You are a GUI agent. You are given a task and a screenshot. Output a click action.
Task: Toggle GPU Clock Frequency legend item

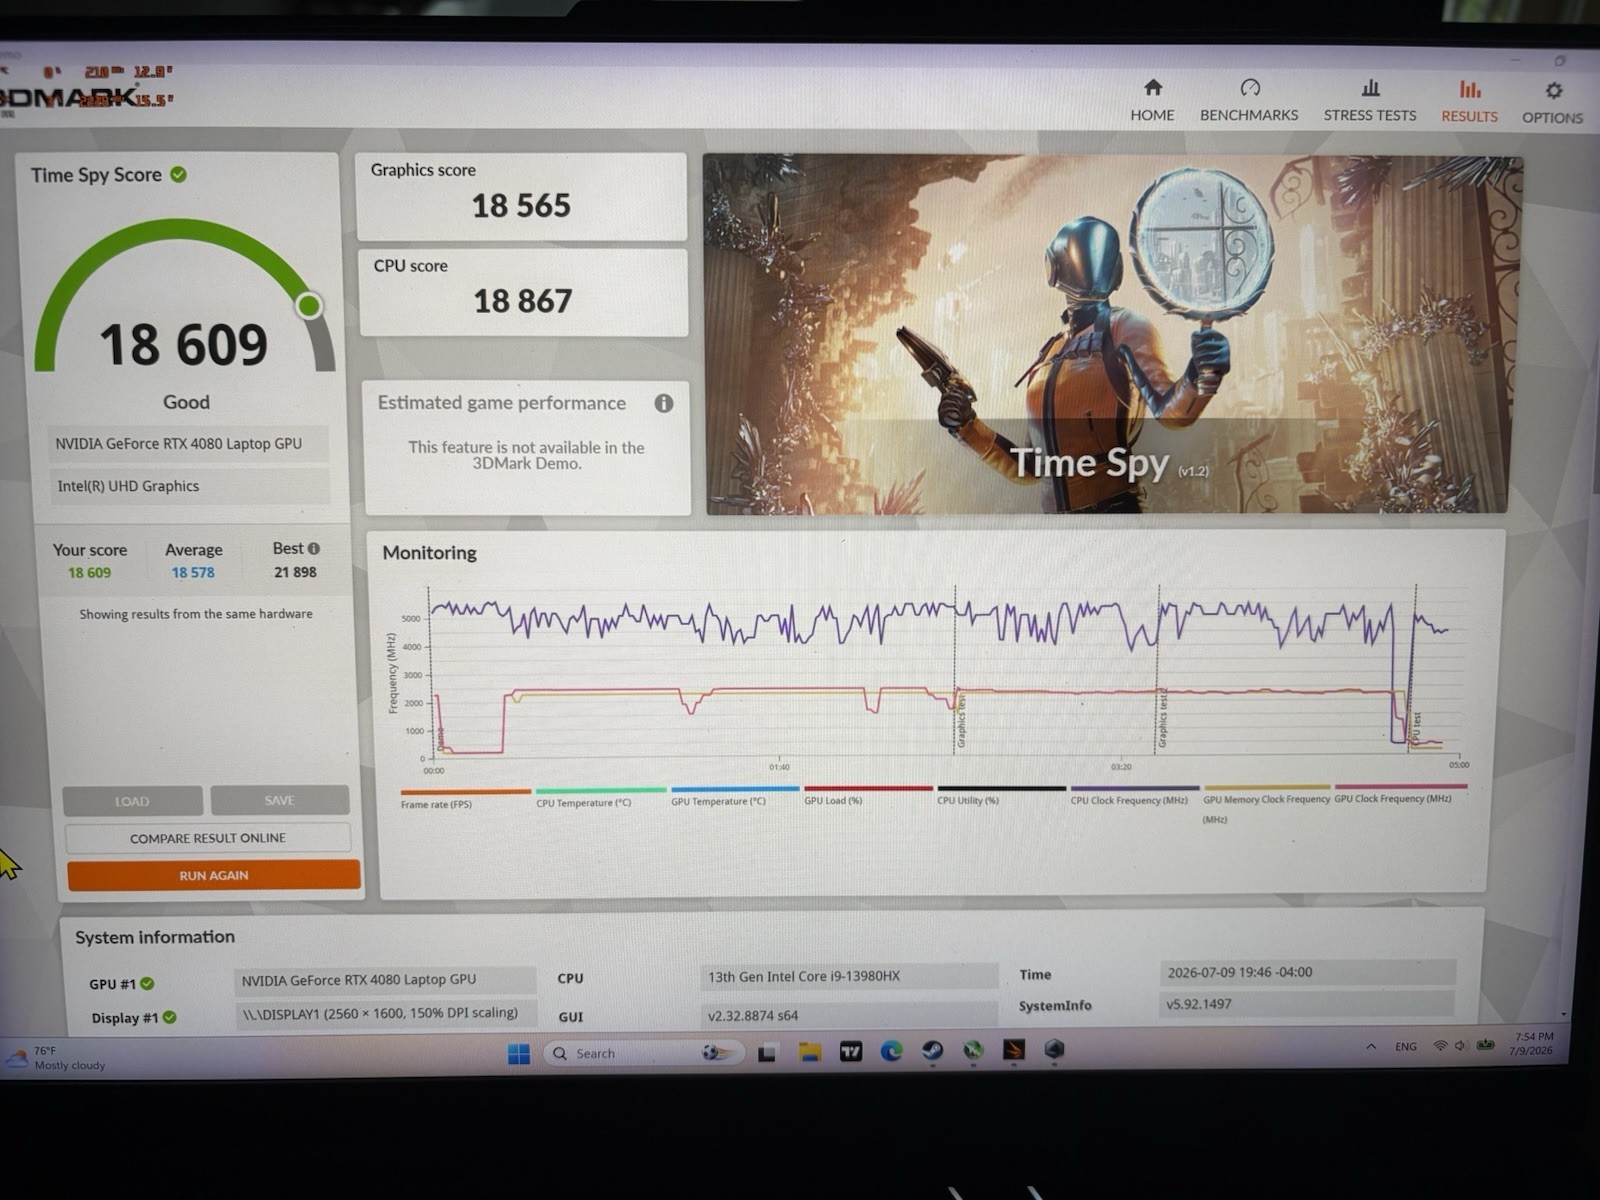[1400, 794]
